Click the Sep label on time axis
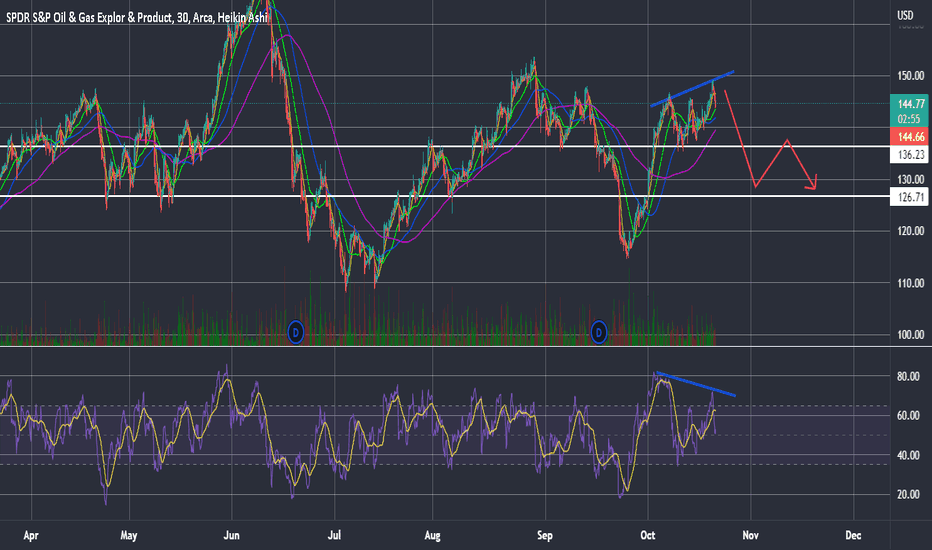The height and width of the screenshot is (550, 932). pyautogui.click(x=545, y=536)
